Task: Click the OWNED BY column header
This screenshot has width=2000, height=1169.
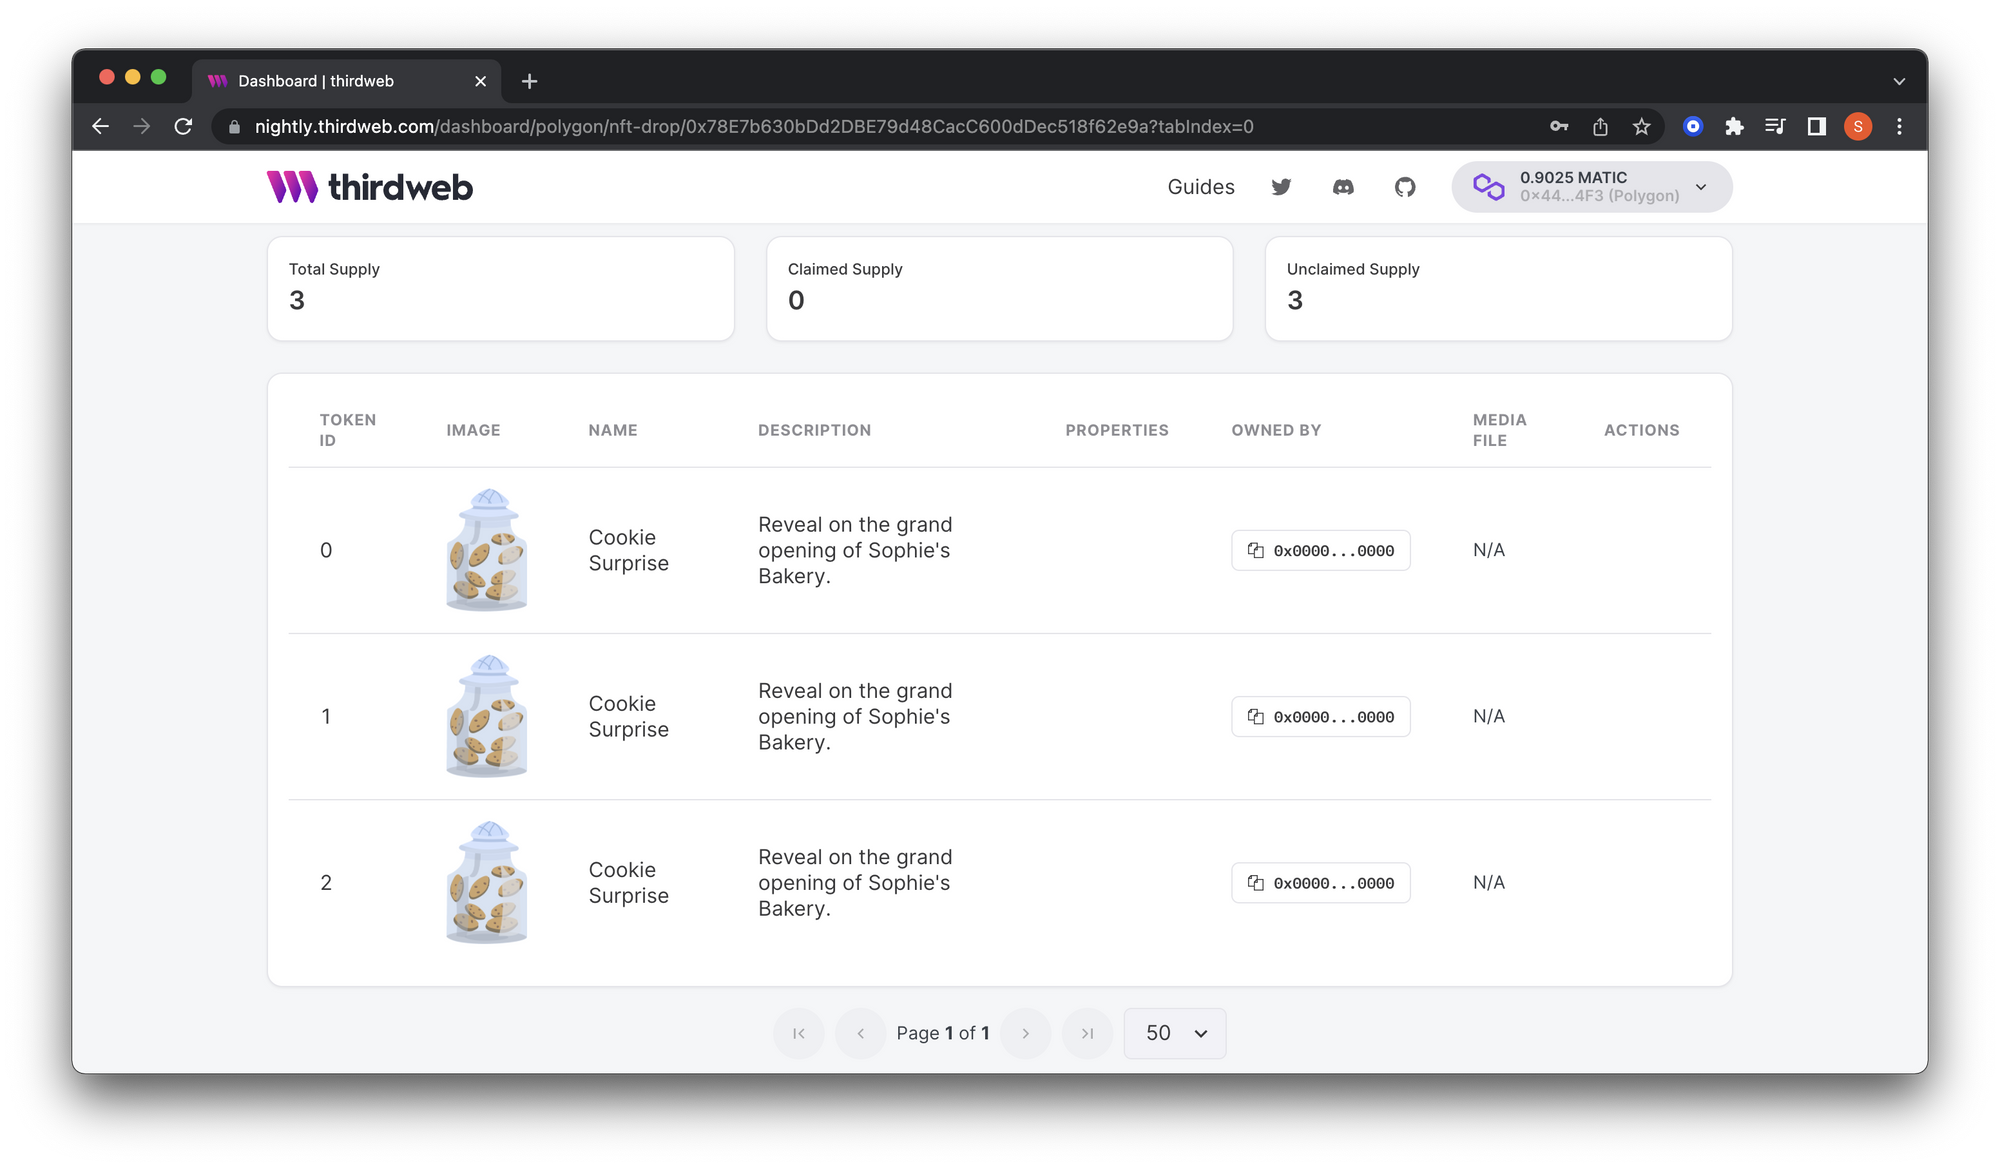Action: [x=1276, y=430]
